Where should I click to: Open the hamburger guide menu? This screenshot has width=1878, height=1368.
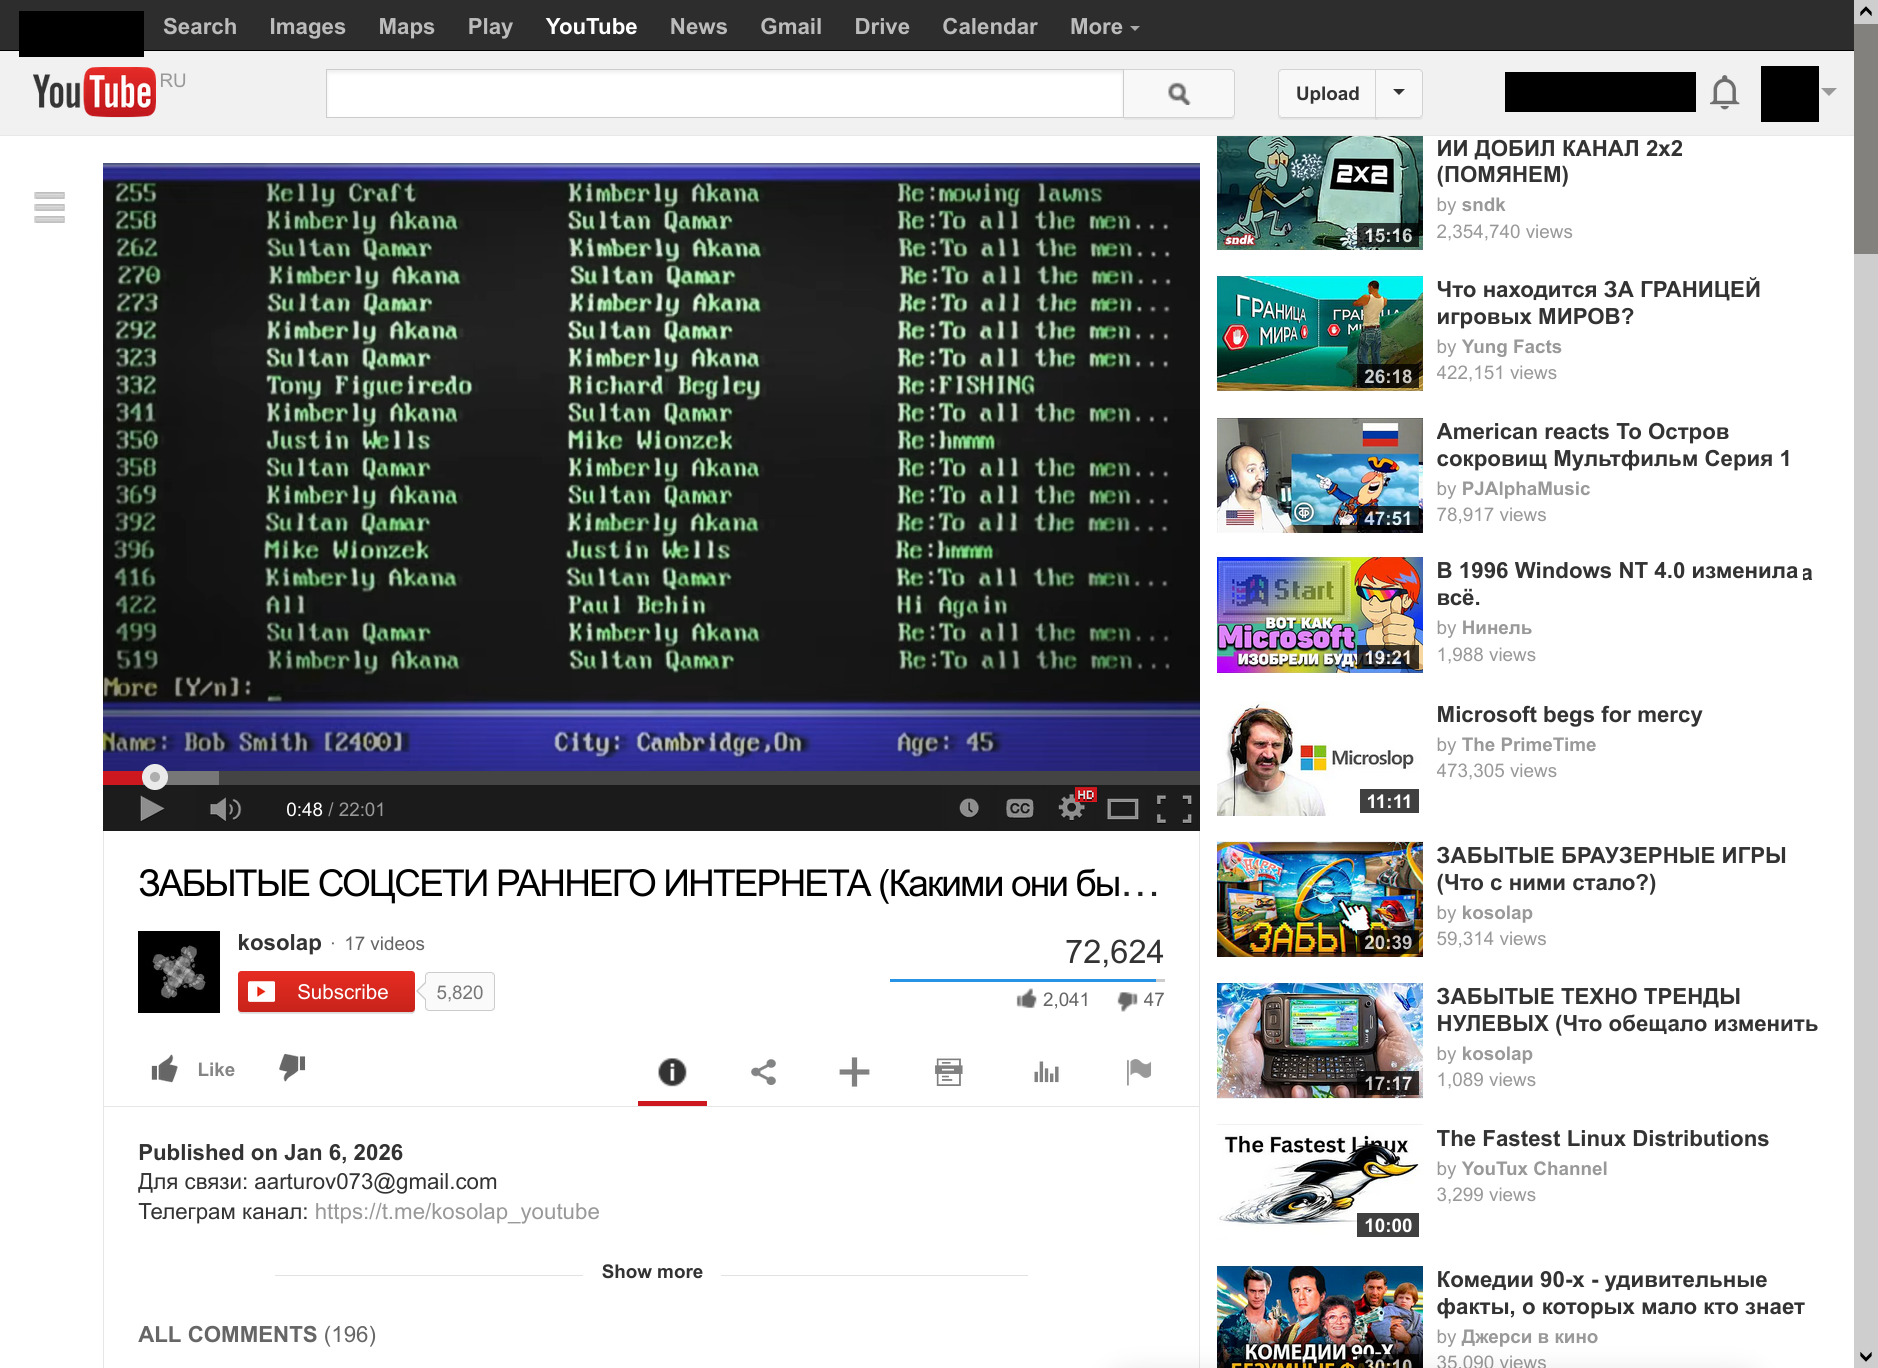[49, 207]
